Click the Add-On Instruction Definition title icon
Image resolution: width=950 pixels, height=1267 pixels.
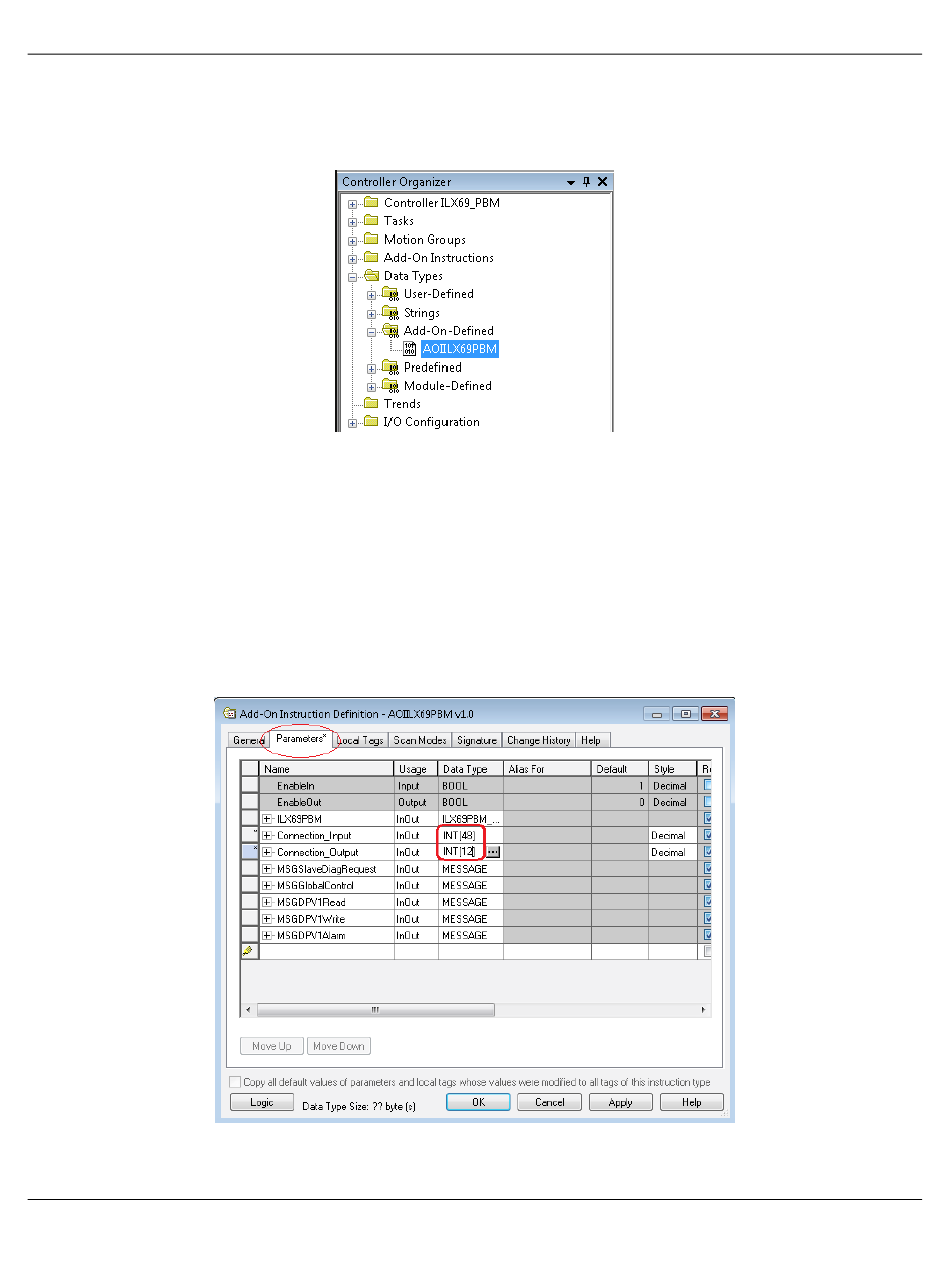229,714
